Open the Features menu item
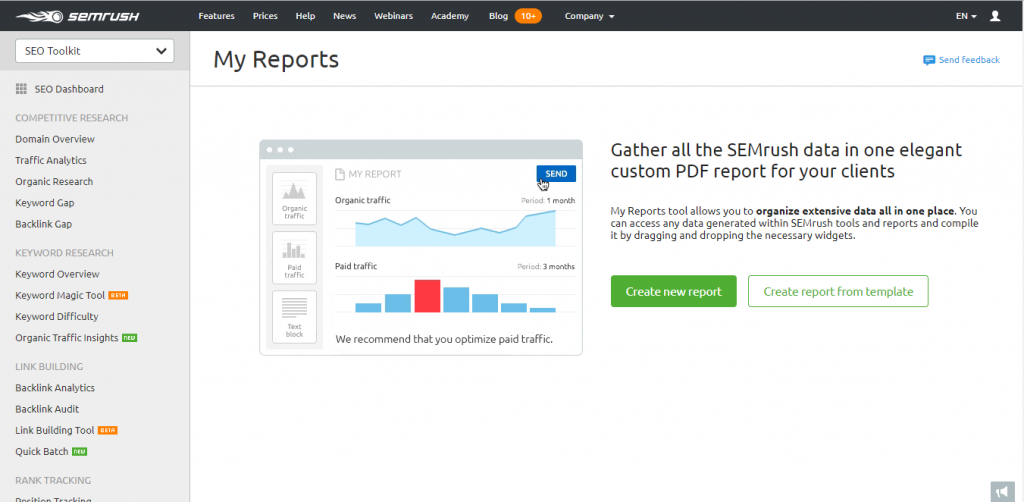Screen dimensions: 1024x502 pos(216,16)
